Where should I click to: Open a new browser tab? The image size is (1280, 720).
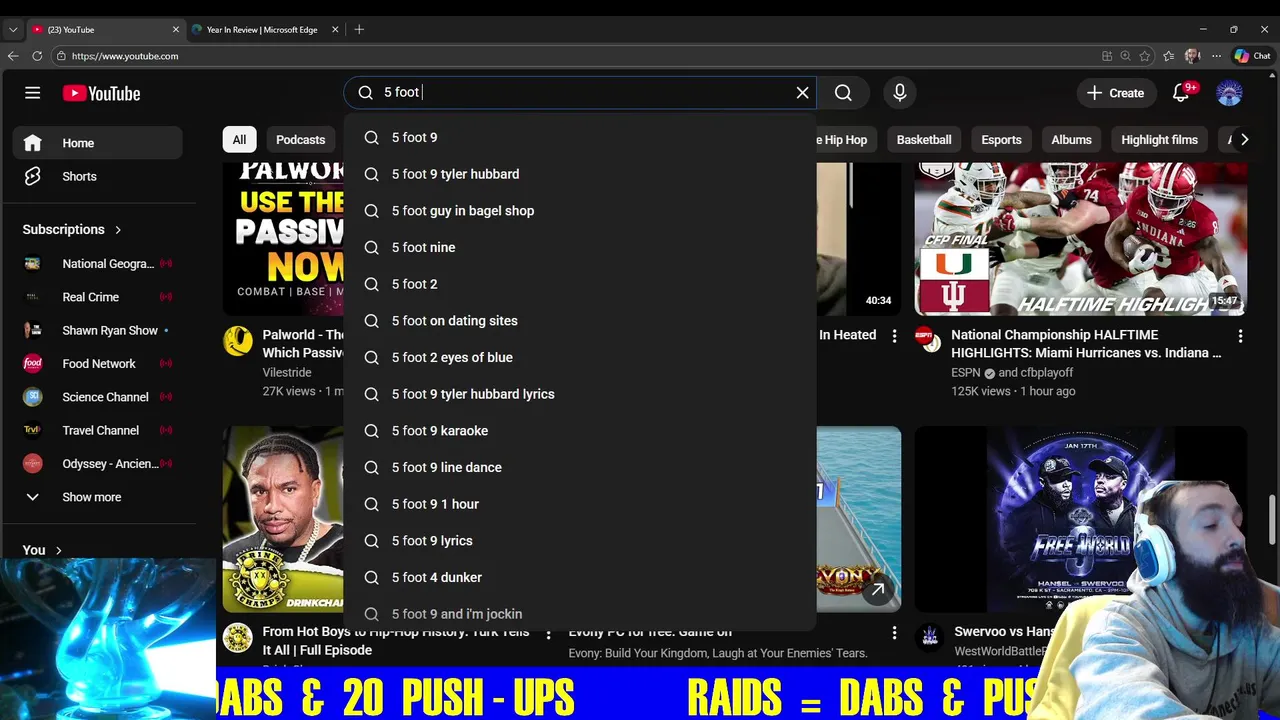pos(359,30)
